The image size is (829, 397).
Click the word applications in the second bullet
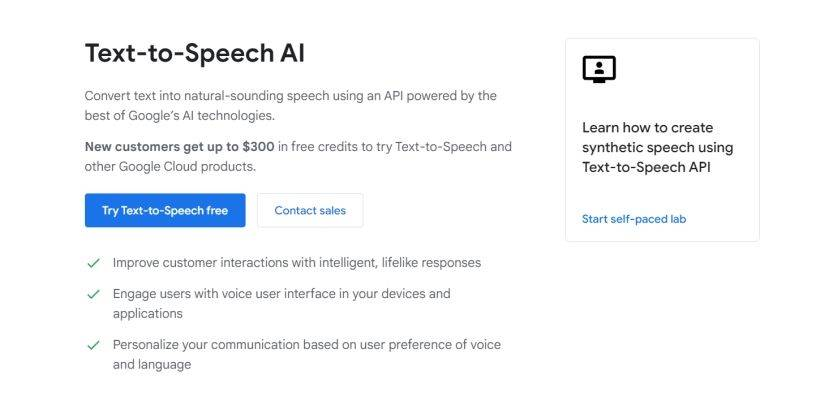[148, 313]
